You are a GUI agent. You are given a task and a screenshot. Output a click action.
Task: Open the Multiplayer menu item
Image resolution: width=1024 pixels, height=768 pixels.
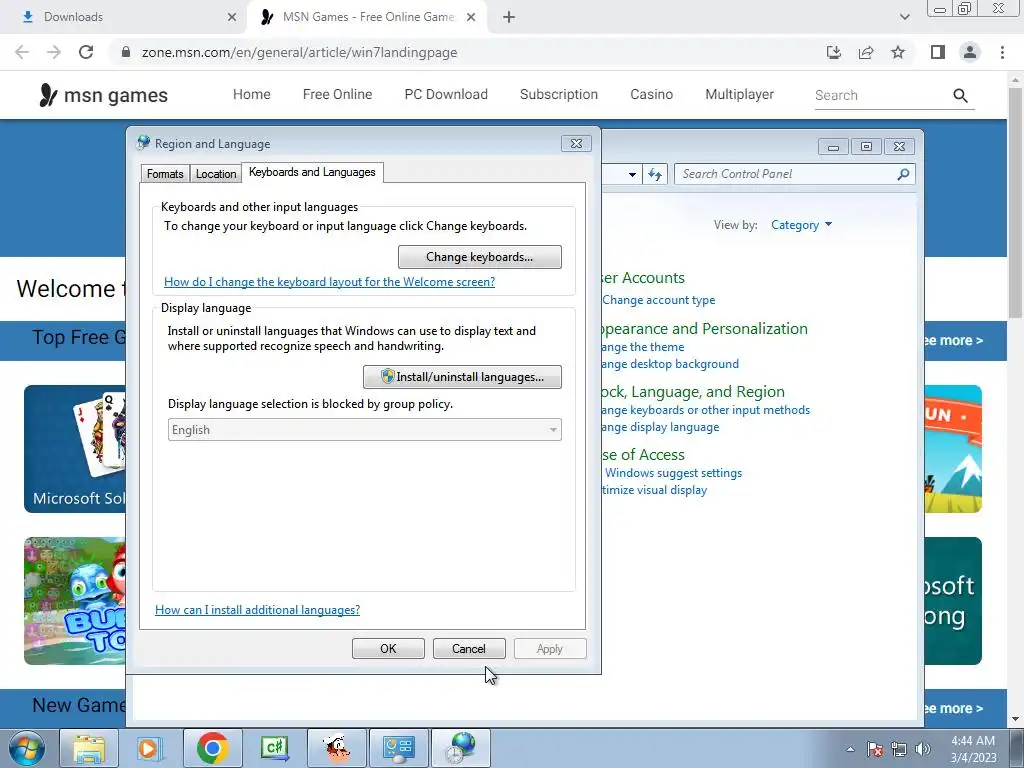[739, 94]
